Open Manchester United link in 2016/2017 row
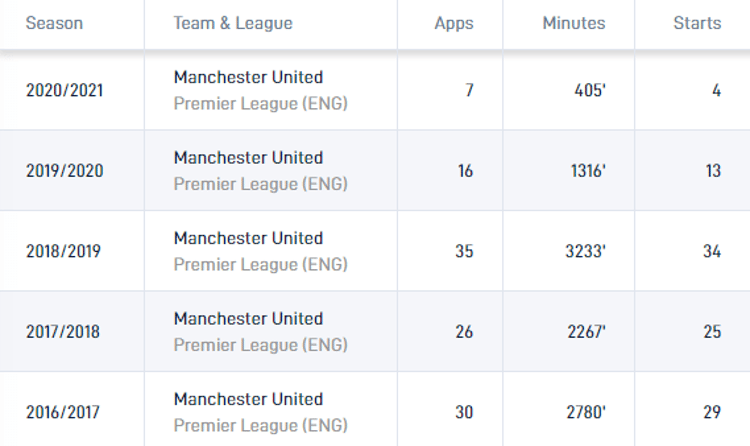Screen dimensions: 750x446 248,399
